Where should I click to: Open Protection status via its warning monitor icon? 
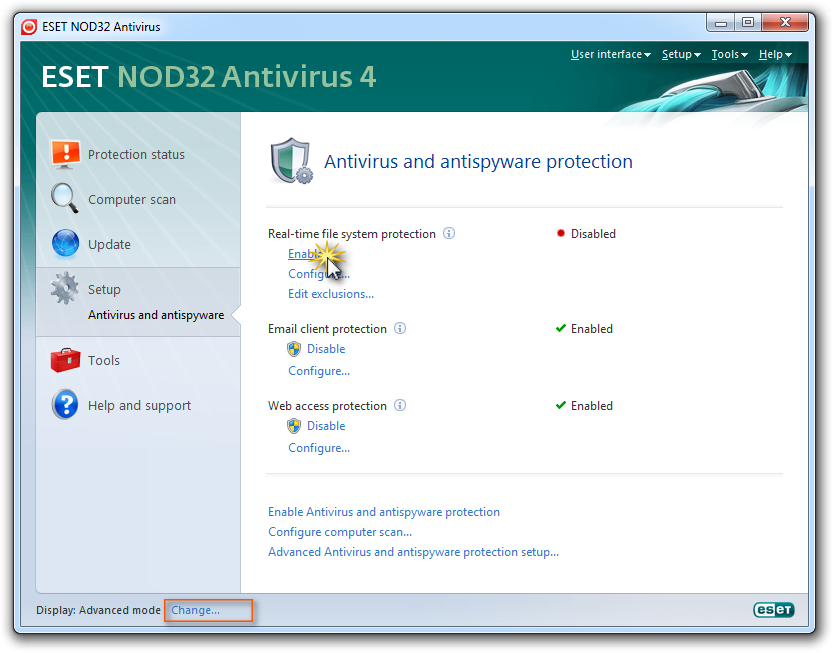click(x=65, y=154)
